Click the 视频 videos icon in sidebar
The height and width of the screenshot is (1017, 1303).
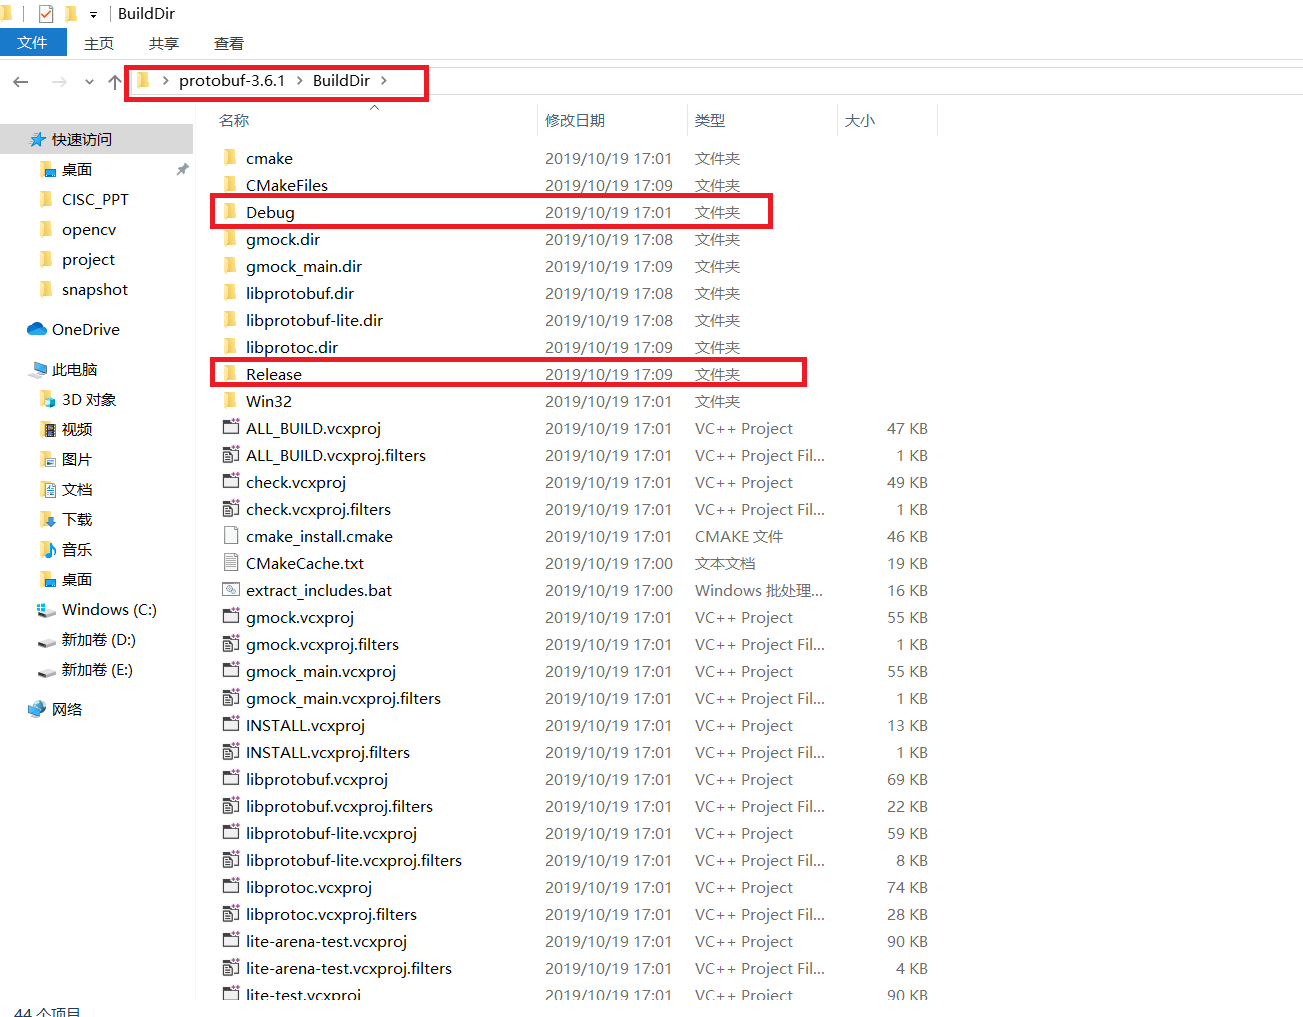point(48,429)
